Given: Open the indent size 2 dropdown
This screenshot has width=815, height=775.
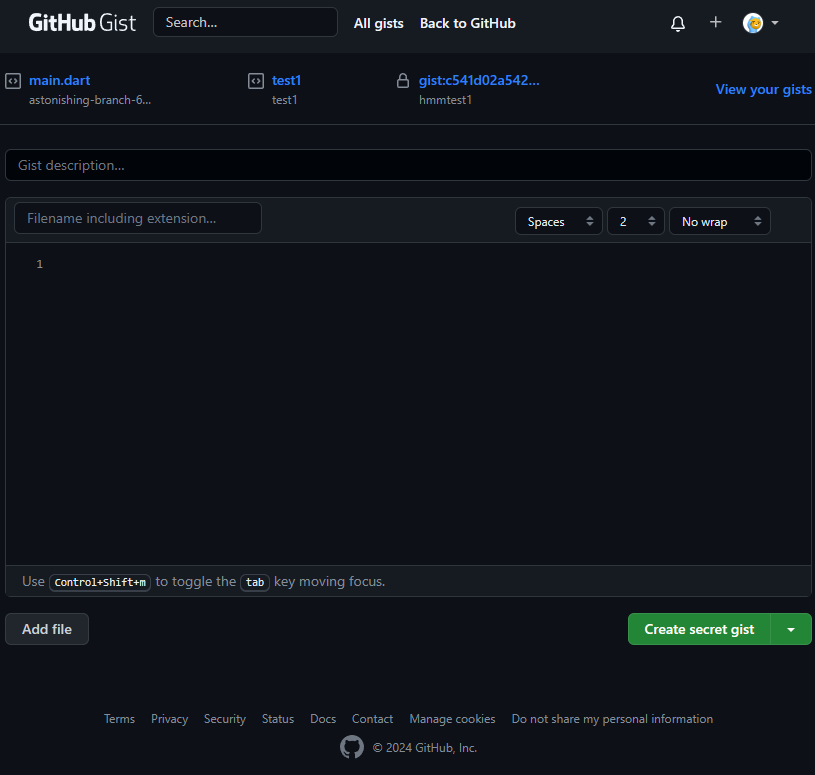Looking at the screenshot, I should 636,221.
